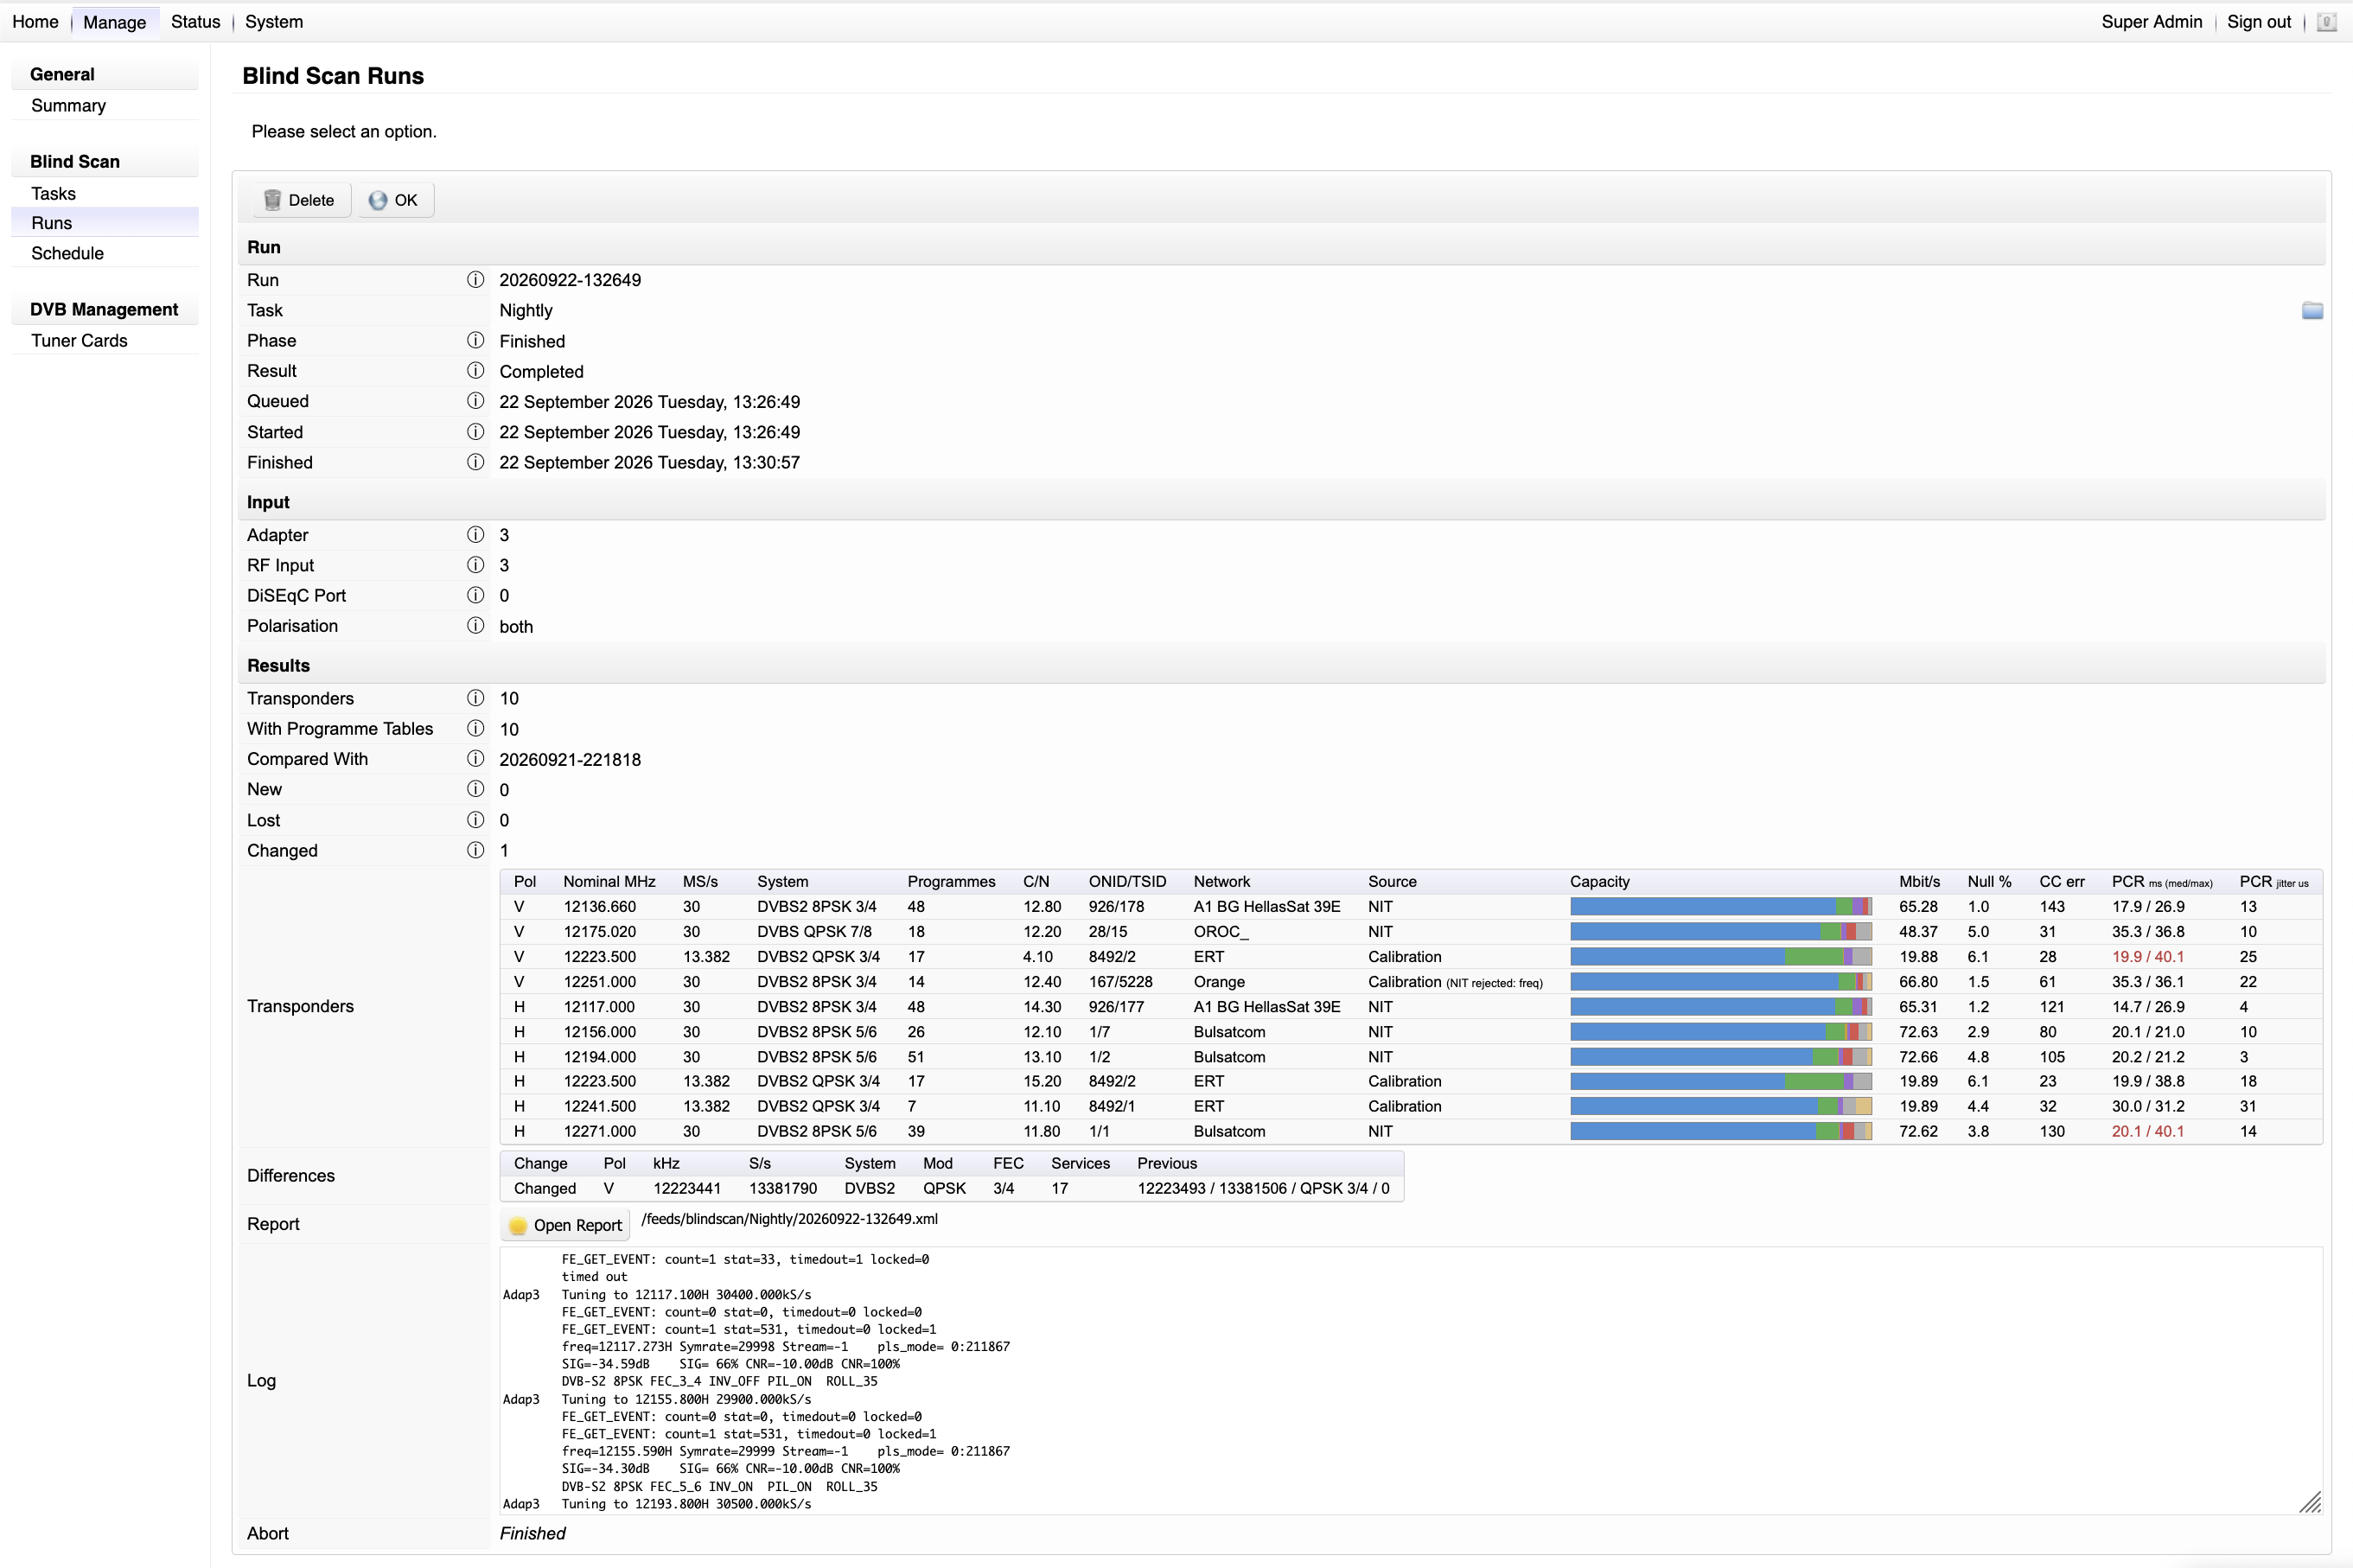
Task: Click the OK button
Action: click(394, 200)
